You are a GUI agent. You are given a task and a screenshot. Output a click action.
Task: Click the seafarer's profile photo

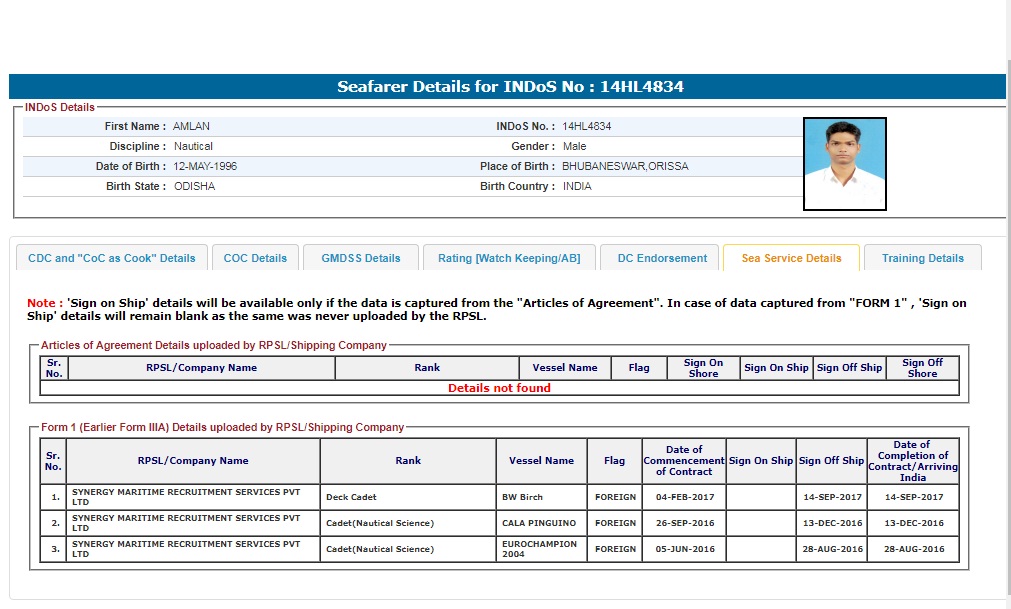(844, 164)
